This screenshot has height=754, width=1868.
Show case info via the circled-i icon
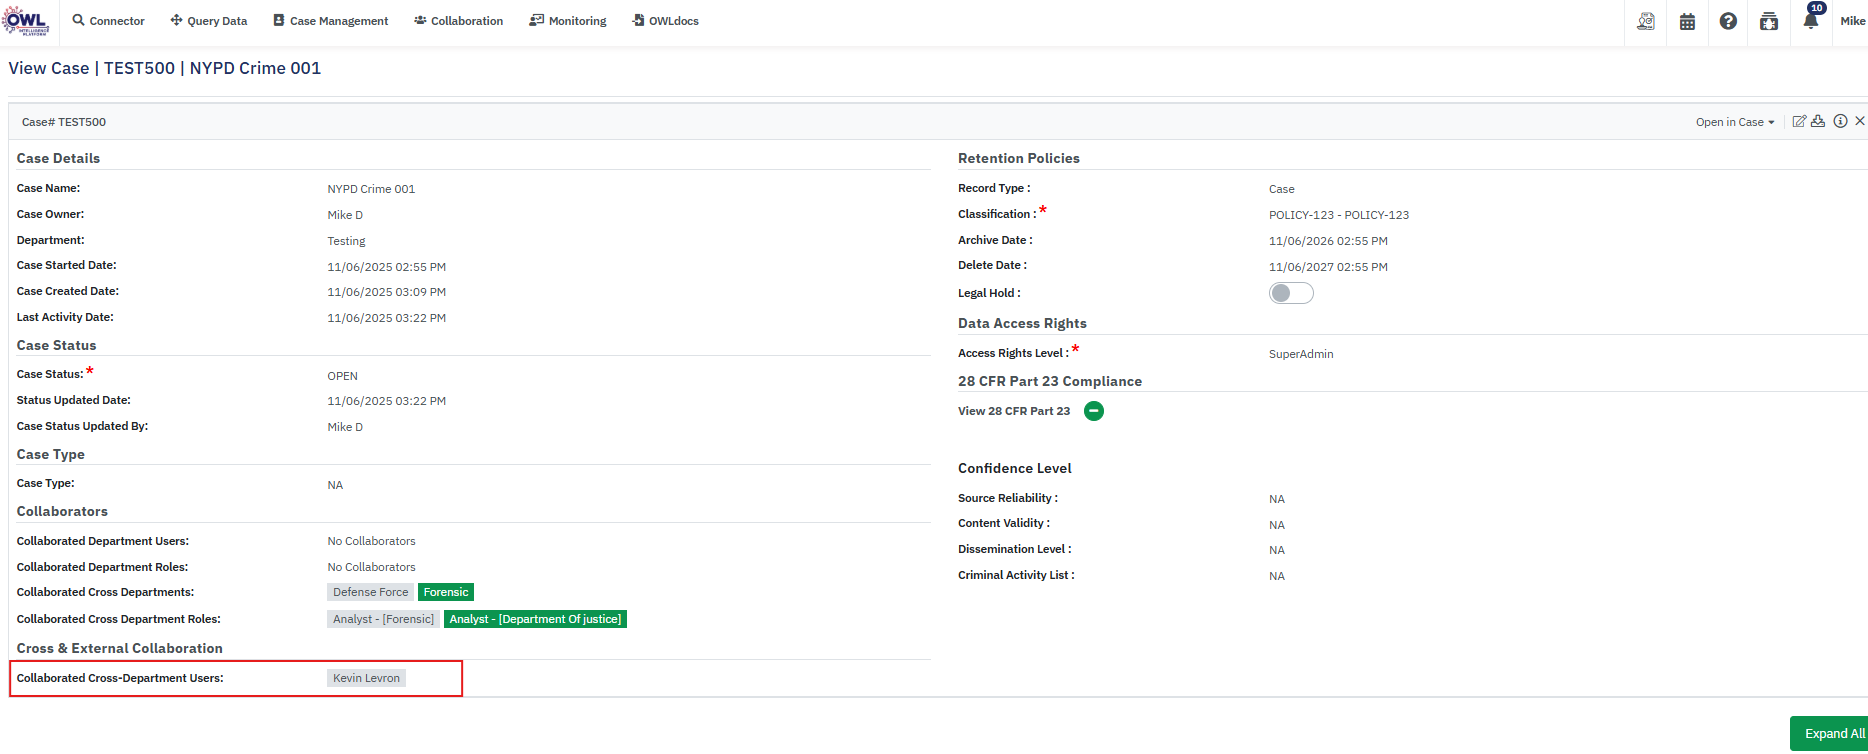[x=1840, y=121]
